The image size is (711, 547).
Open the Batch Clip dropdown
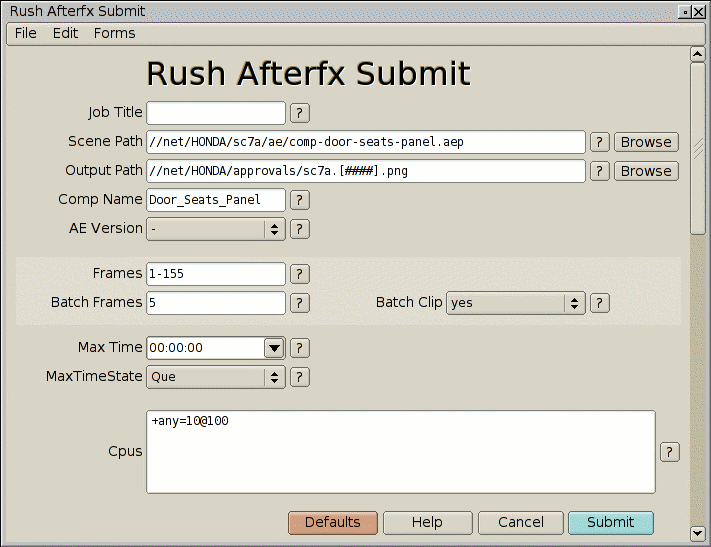click(516, 303)
